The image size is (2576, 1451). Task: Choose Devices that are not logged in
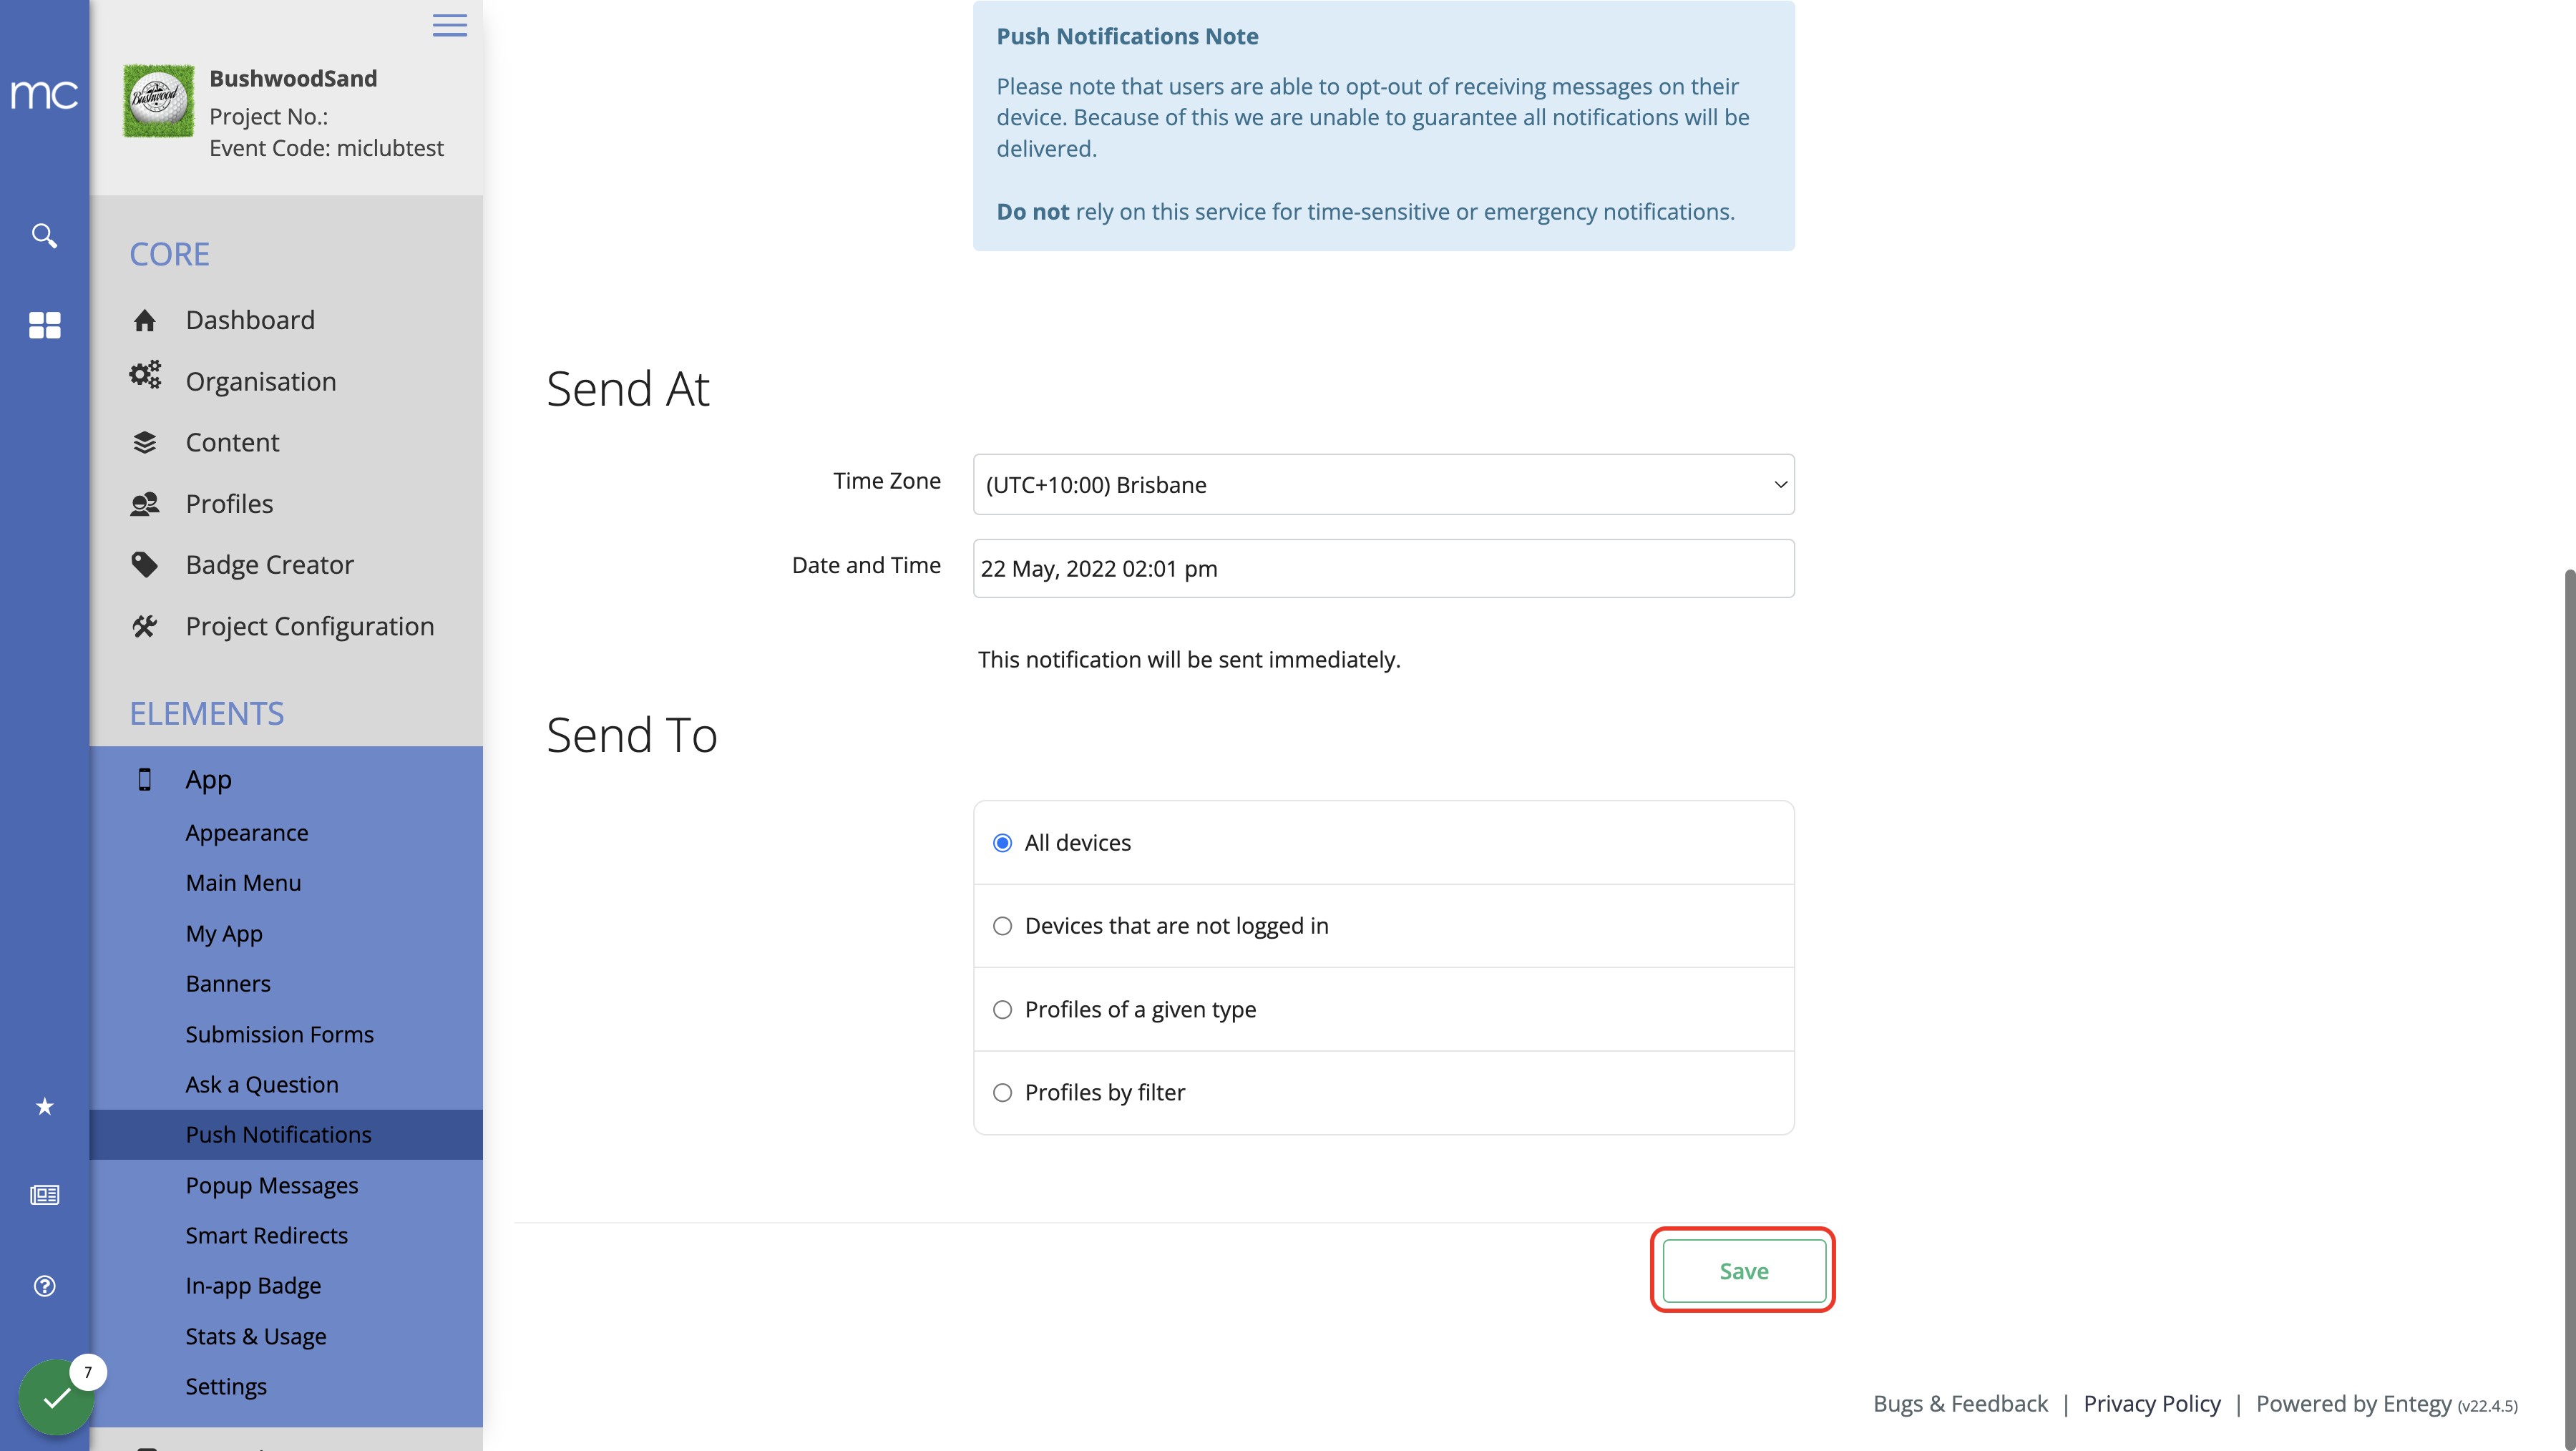tap(1002, 926)
